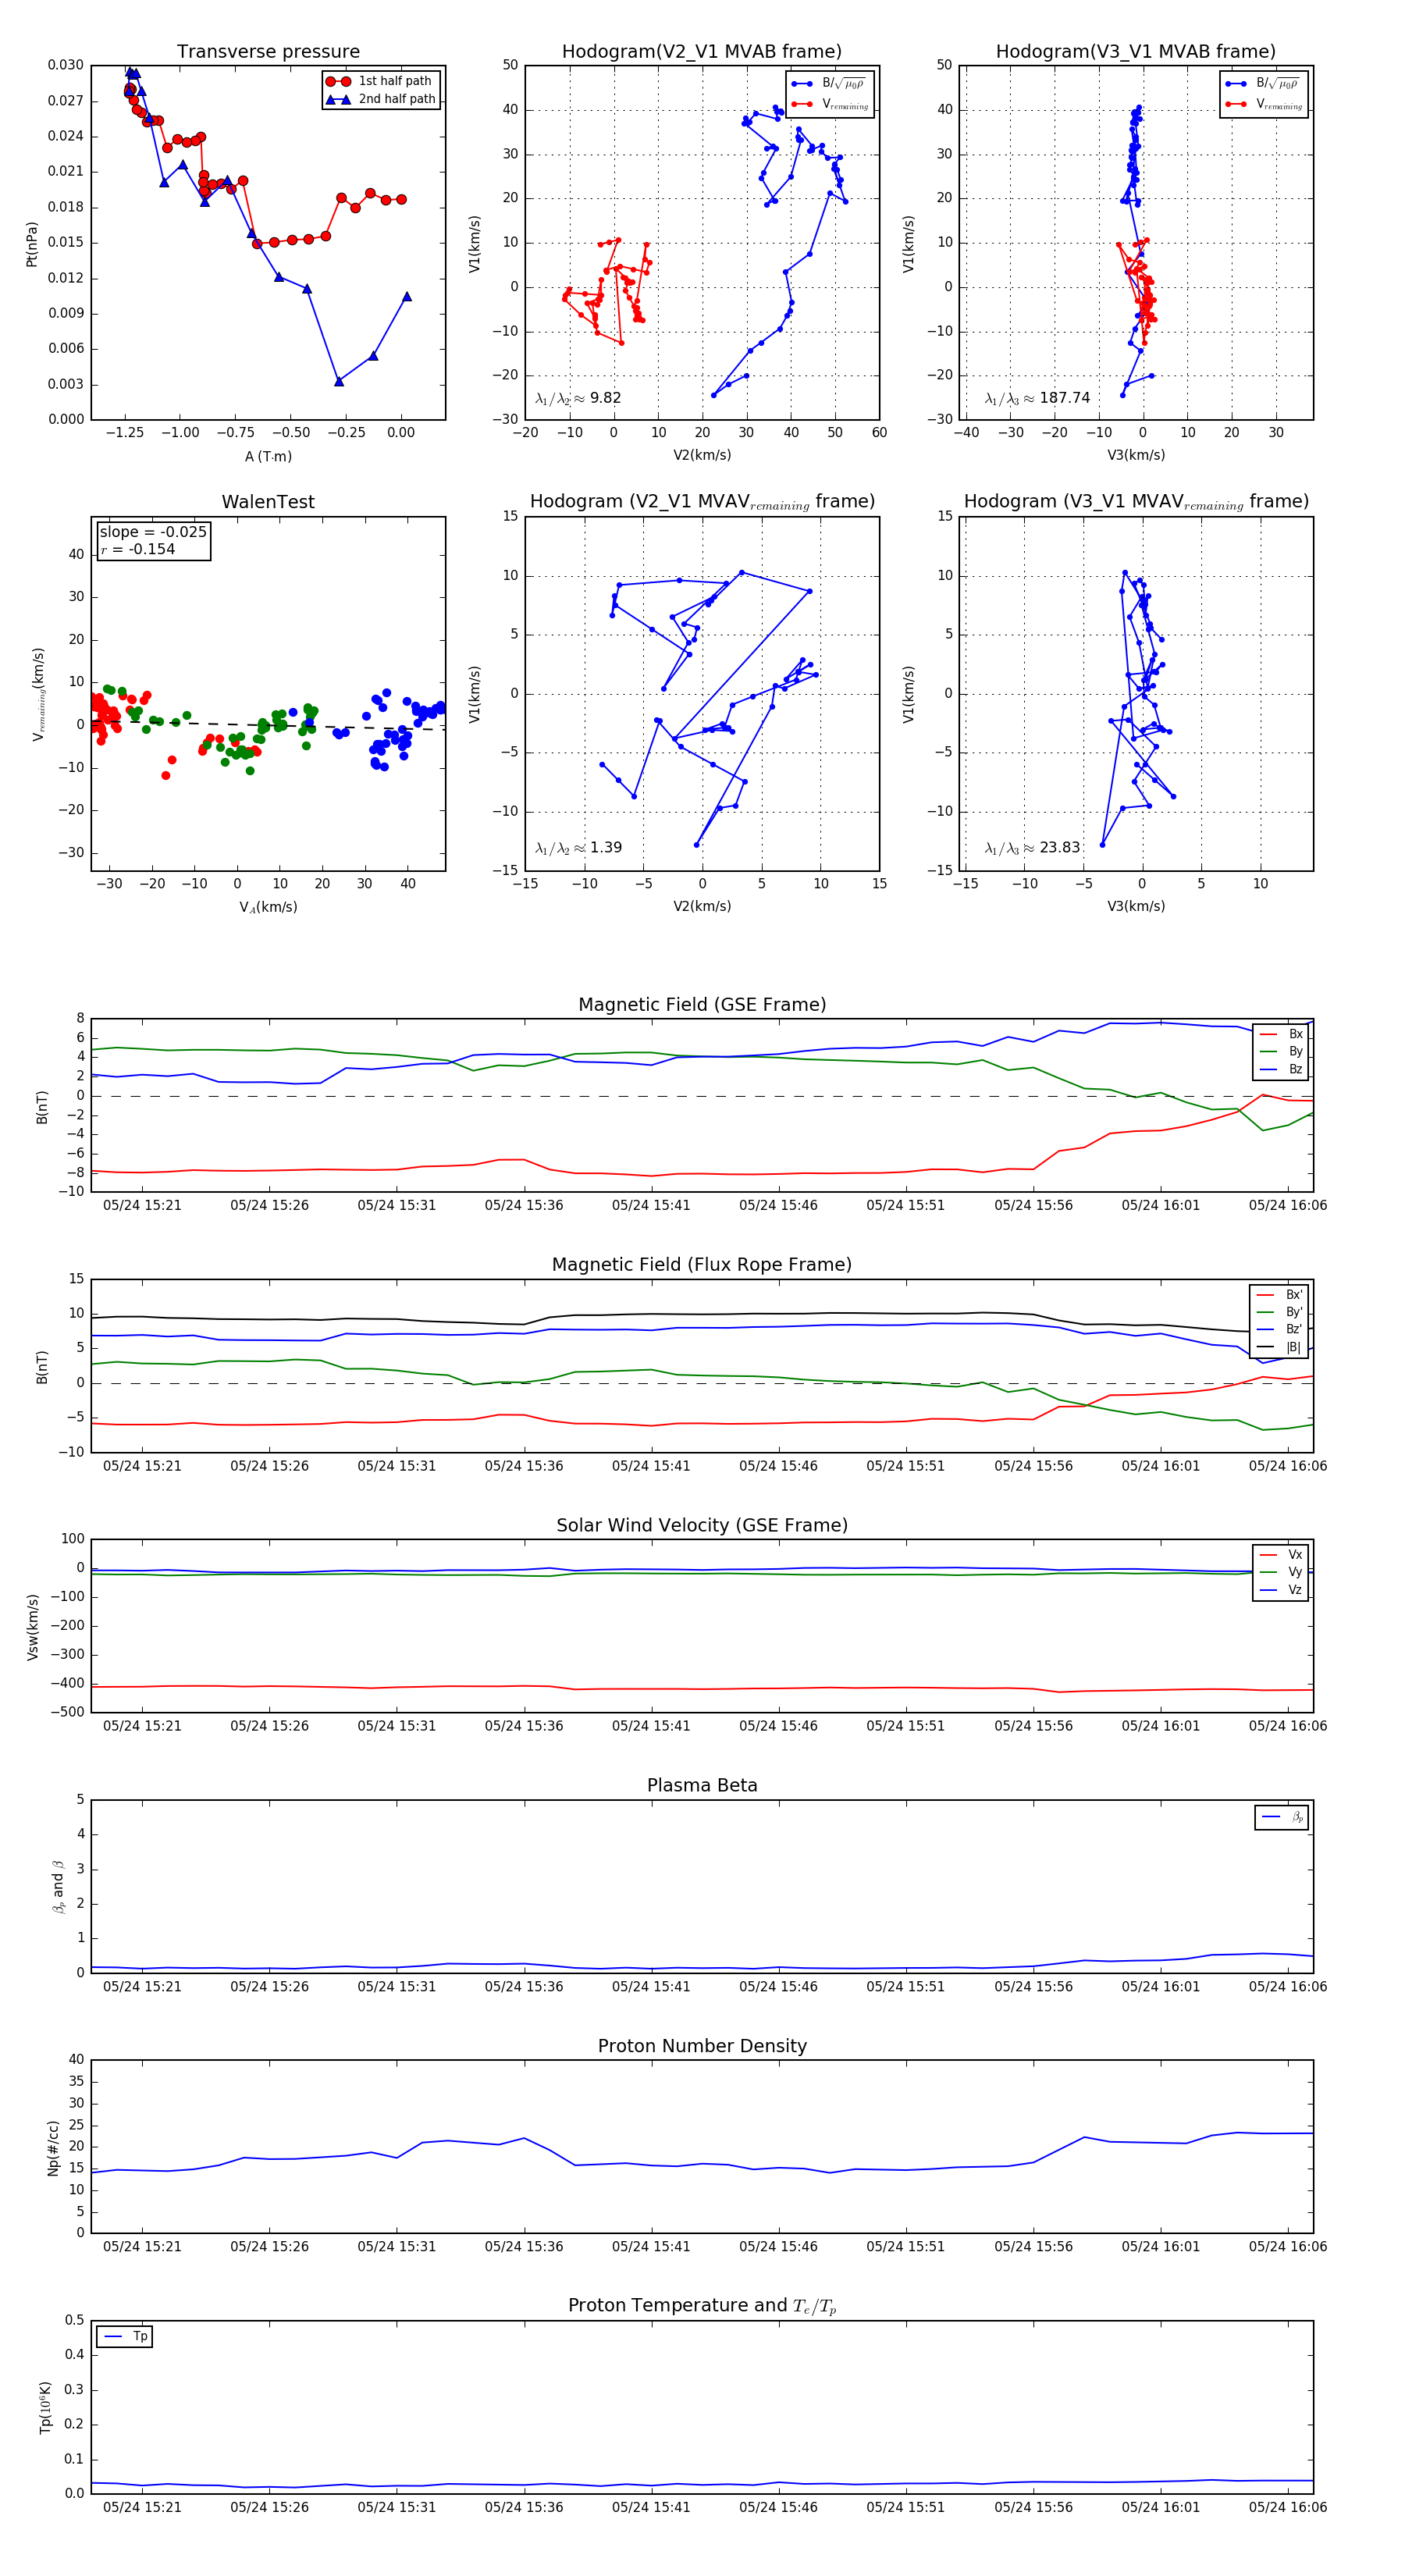The width and height of the screenshot is (1405, 2576).
Task: Click 'Solar Wind Velocity (GSE Frame)' title
Action: (702, 1526)
